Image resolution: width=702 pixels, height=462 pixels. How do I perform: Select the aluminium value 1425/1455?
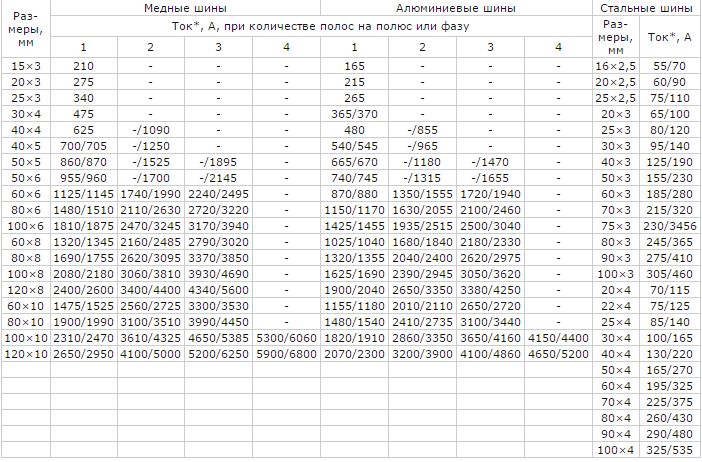[x=354, y=226]
